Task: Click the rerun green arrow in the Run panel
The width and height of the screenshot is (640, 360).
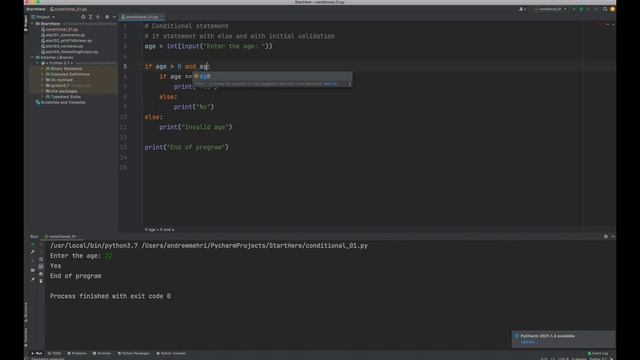Action: click(x=33, y=244)
